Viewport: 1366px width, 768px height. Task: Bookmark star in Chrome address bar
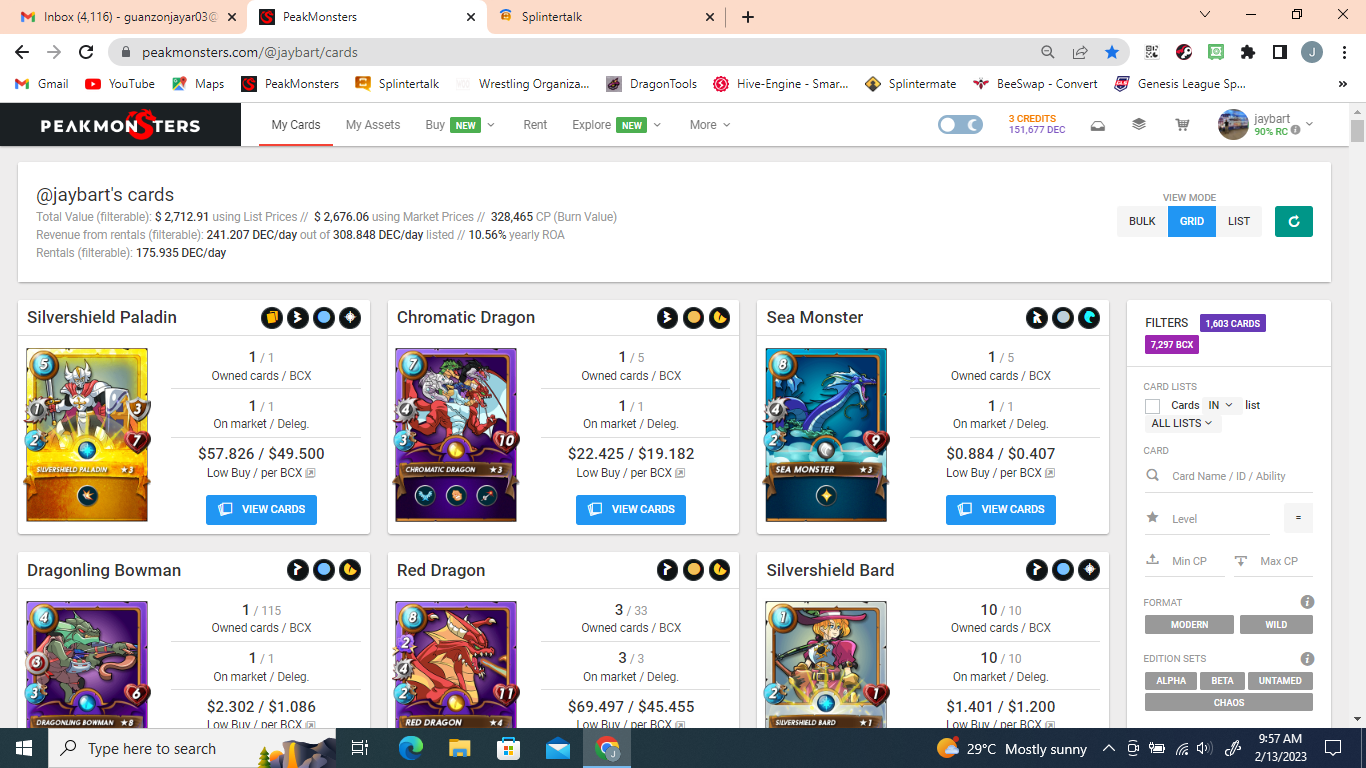[x=1112, y=52]
